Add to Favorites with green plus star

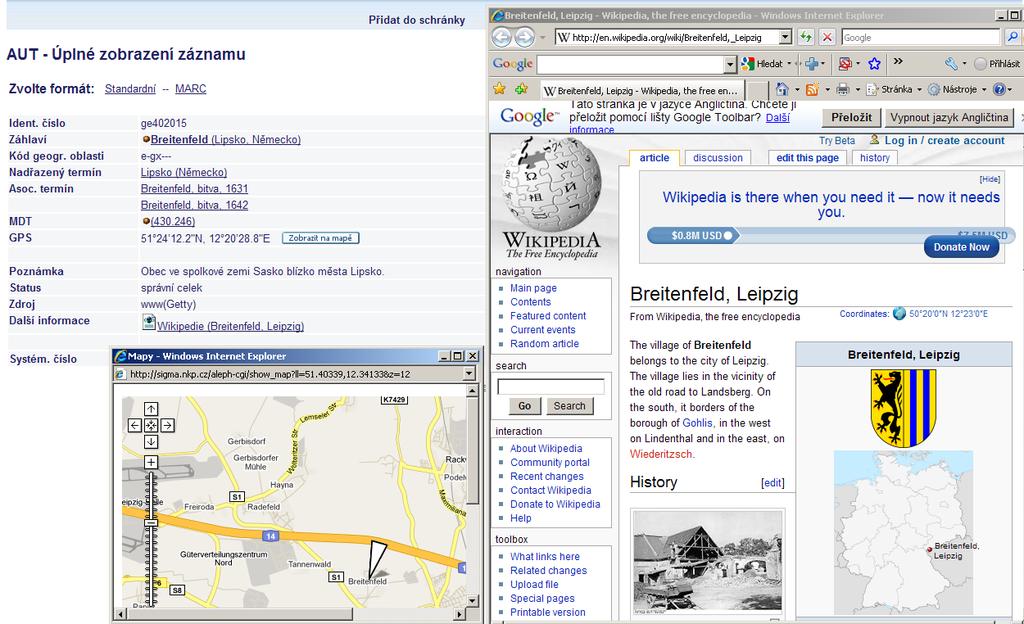point(521,89)
